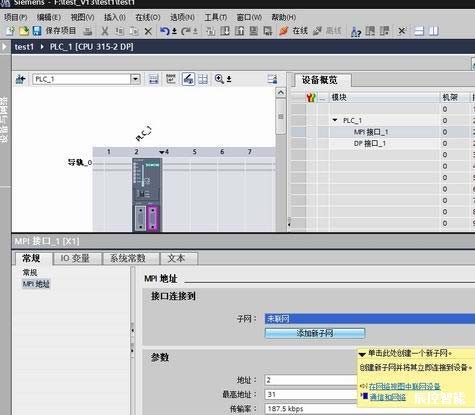Follow the 通信和网络 help link
Image resolution: width=476 pixels, height=415 pixels.
[x=387, y=397]
